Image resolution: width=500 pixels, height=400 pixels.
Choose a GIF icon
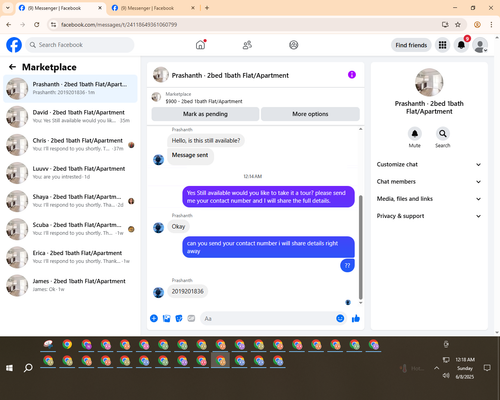(x=191, y=318)
